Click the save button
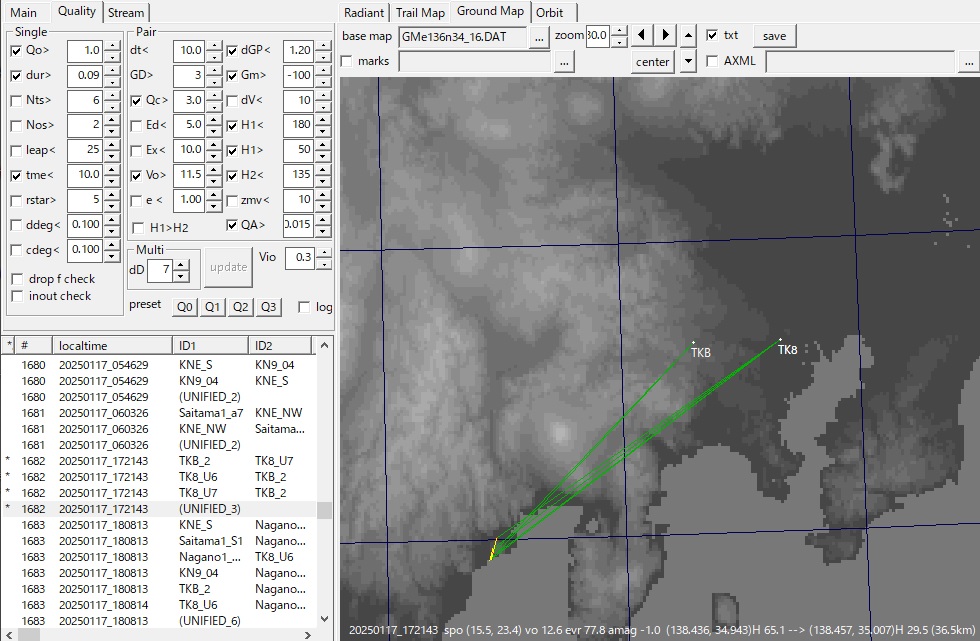The image size is (980, 641). (774, 36)
